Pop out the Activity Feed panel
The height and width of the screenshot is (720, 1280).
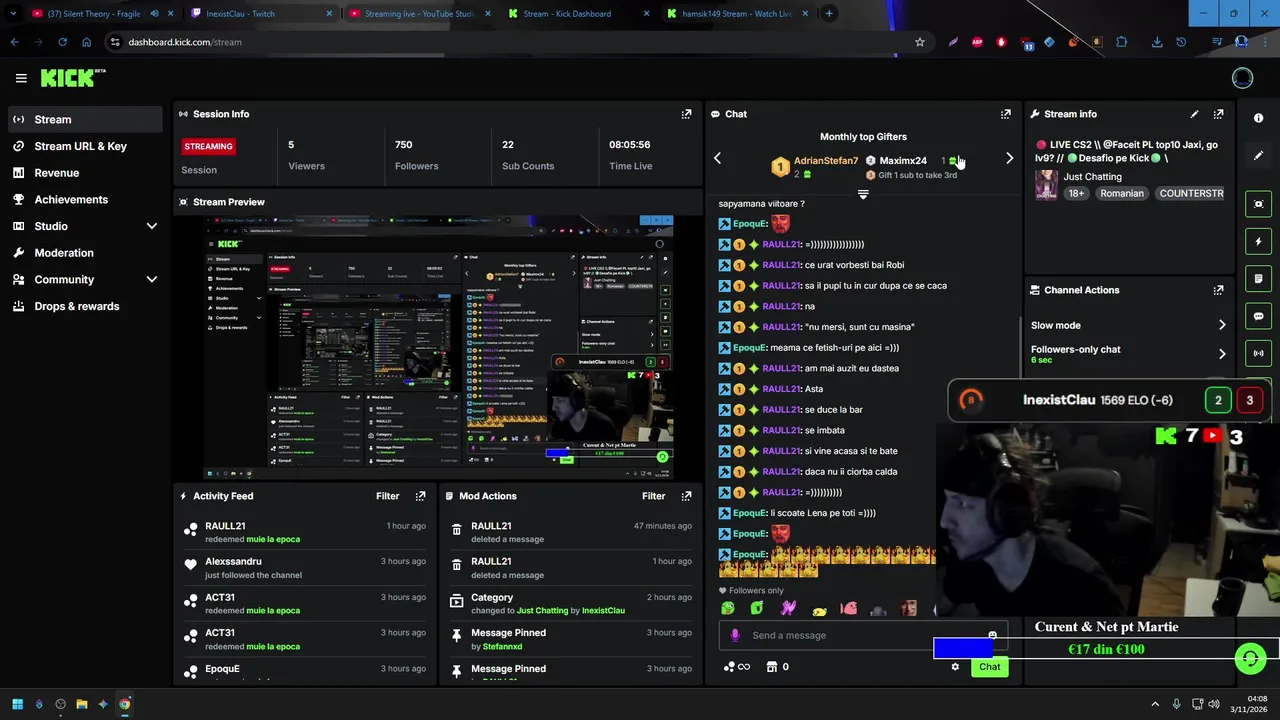420,496
